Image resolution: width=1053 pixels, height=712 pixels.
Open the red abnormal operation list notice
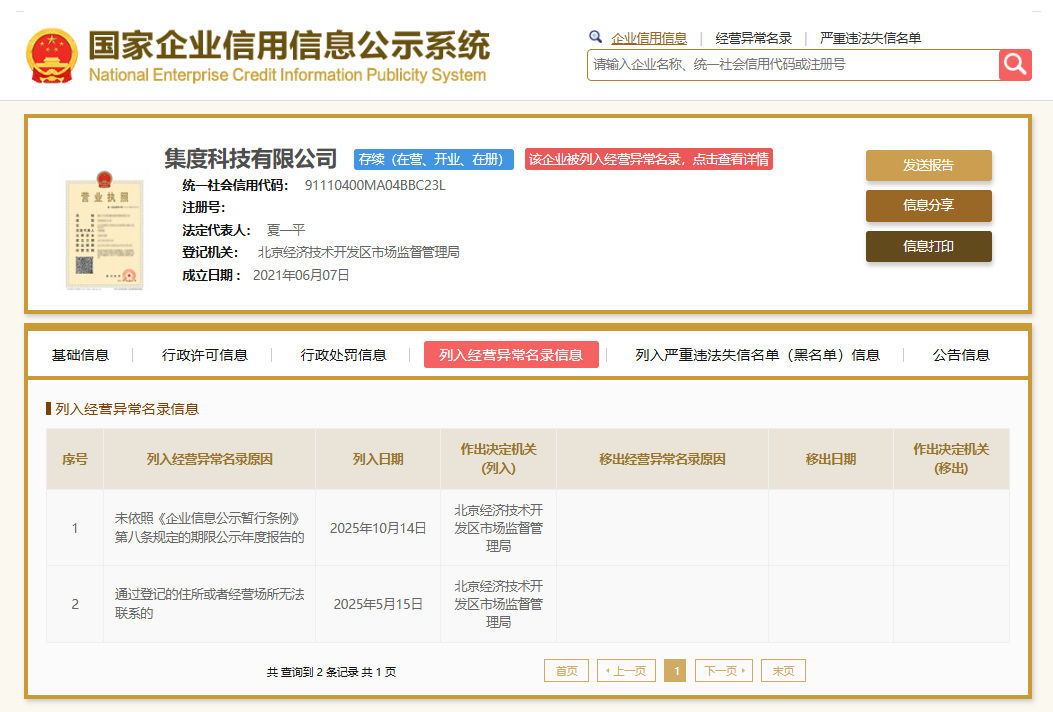tap(648, 160)
